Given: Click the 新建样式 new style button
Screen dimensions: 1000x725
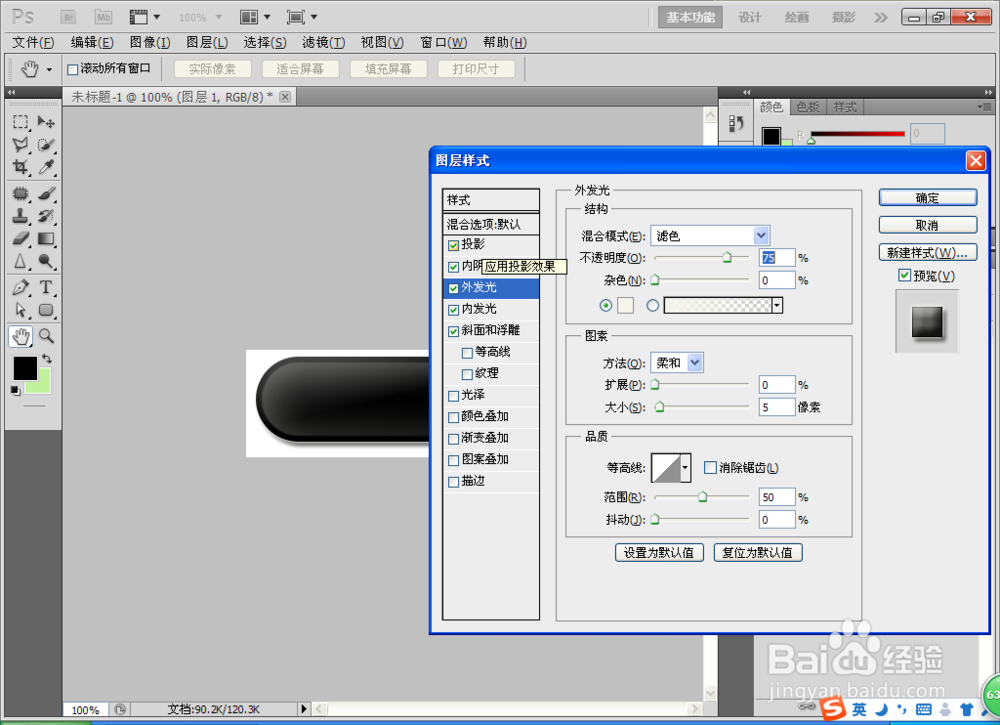Looking at the screenshot, I should [927, 253].
